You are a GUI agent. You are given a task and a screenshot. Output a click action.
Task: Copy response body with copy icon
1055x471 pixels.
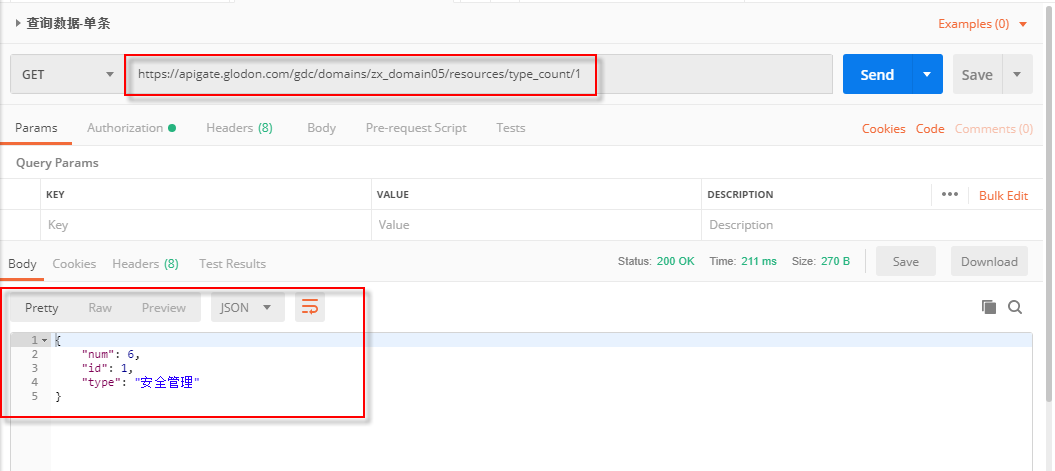click(x=989, y=307)
